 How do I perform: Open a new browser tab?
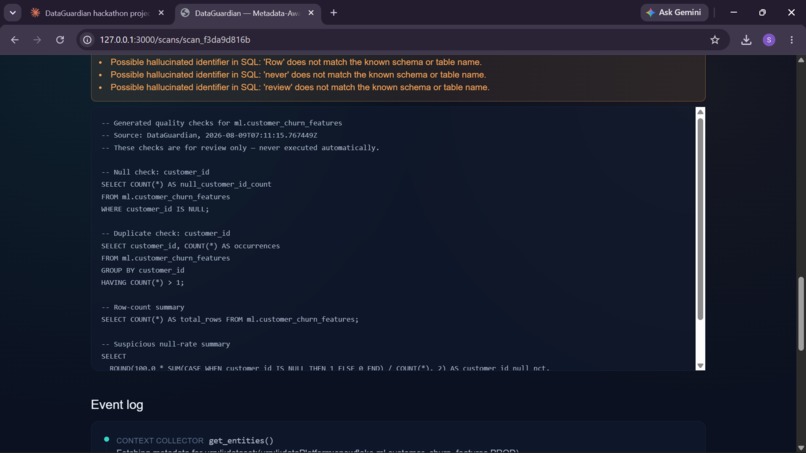(x=334, y=13)
